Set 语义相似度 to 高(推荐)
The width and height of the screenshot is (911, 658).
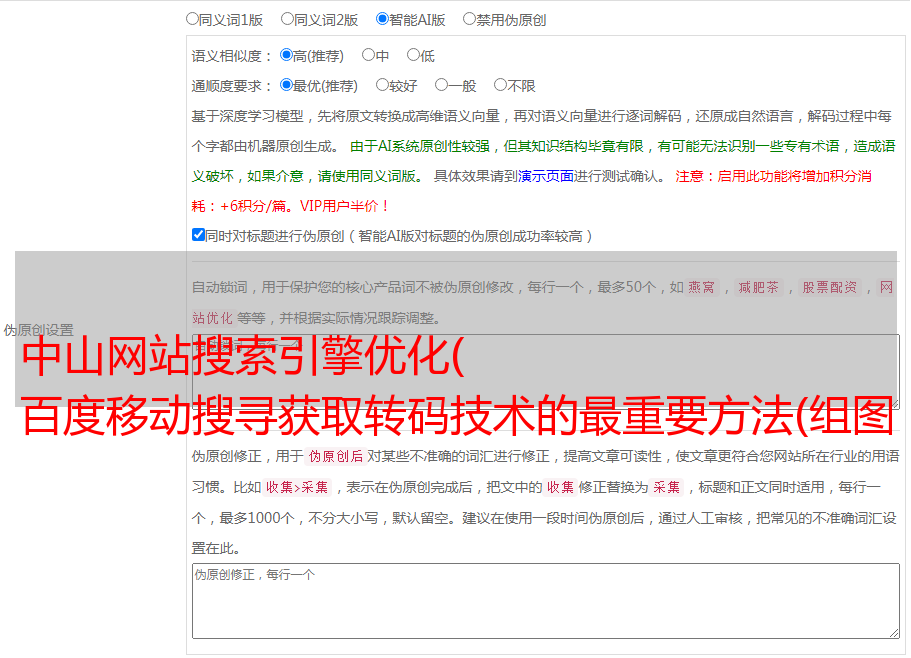(286, 55)
